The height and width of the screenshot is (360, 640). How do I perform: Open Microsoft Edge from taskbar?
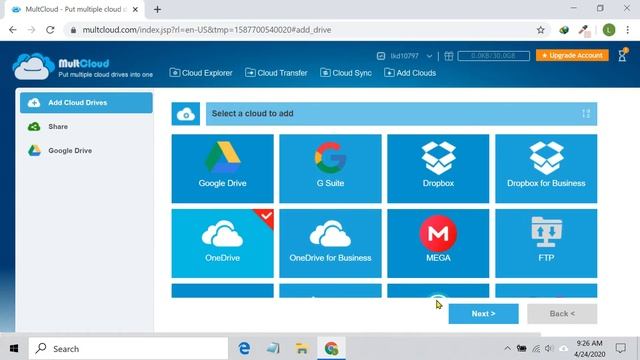[x=244, y=348]
